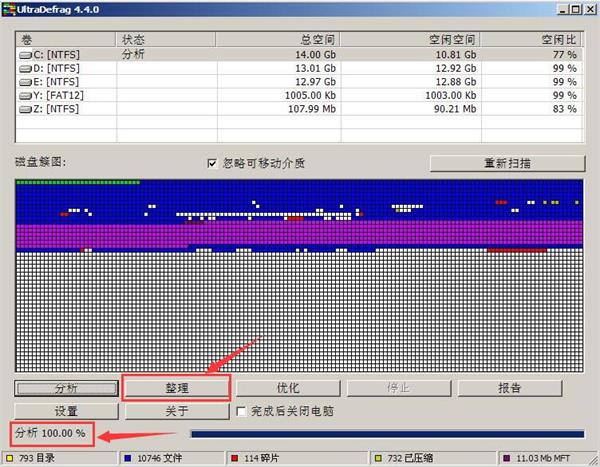600x467 pixels.
Task: Click the UltraDefrag app icon in title bar
Action: pyautogui.click(x=9, y=9)
